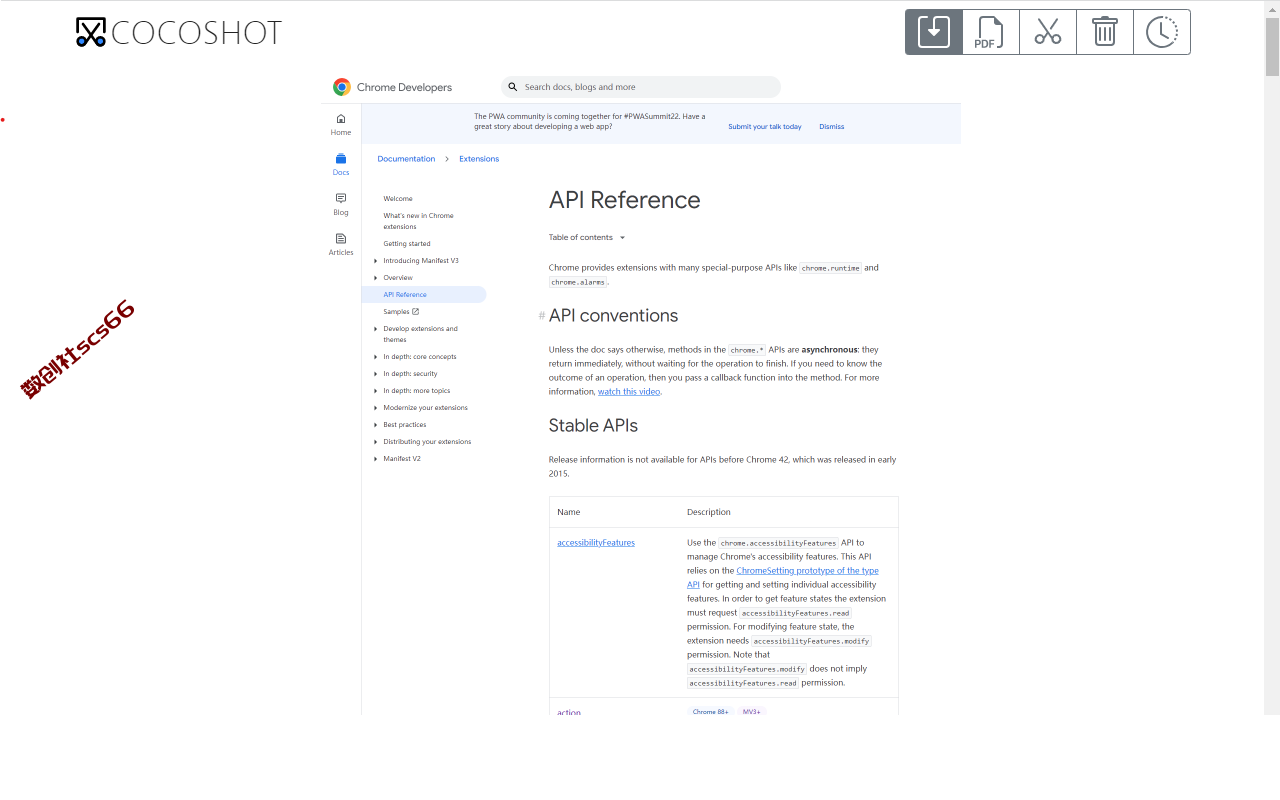Export the capture with the PDF icon
The width and height of the screenshot is (1280, 800).
tap(990, 32)
